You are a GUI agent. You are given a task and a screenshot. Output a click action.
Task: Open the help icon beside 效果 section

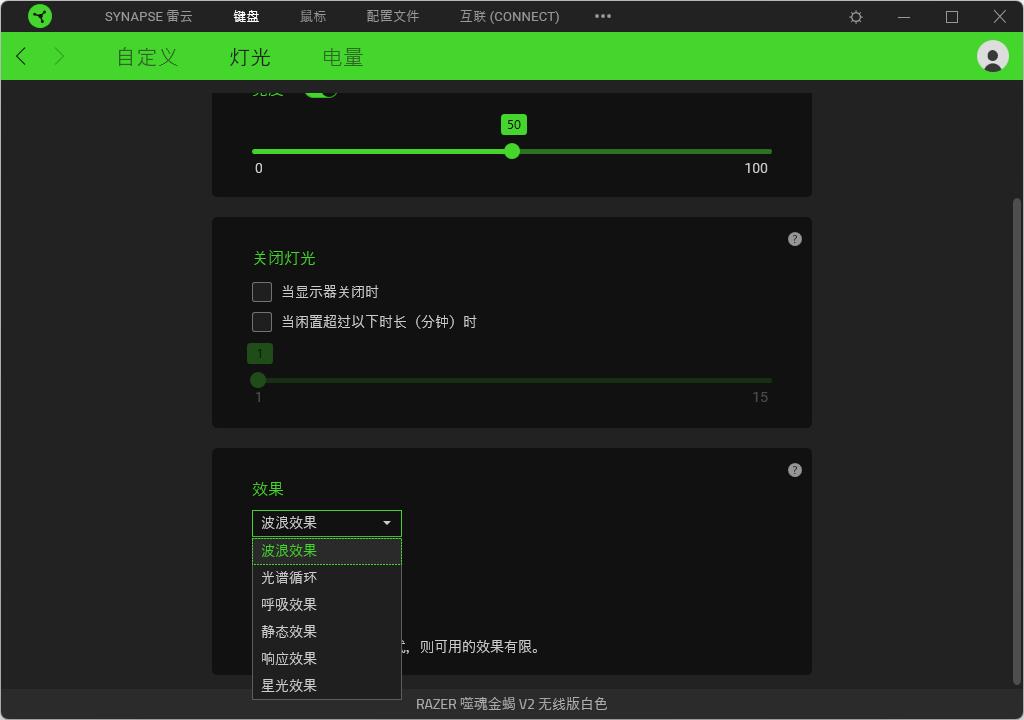pyautogui.click(x=794, y=469)
